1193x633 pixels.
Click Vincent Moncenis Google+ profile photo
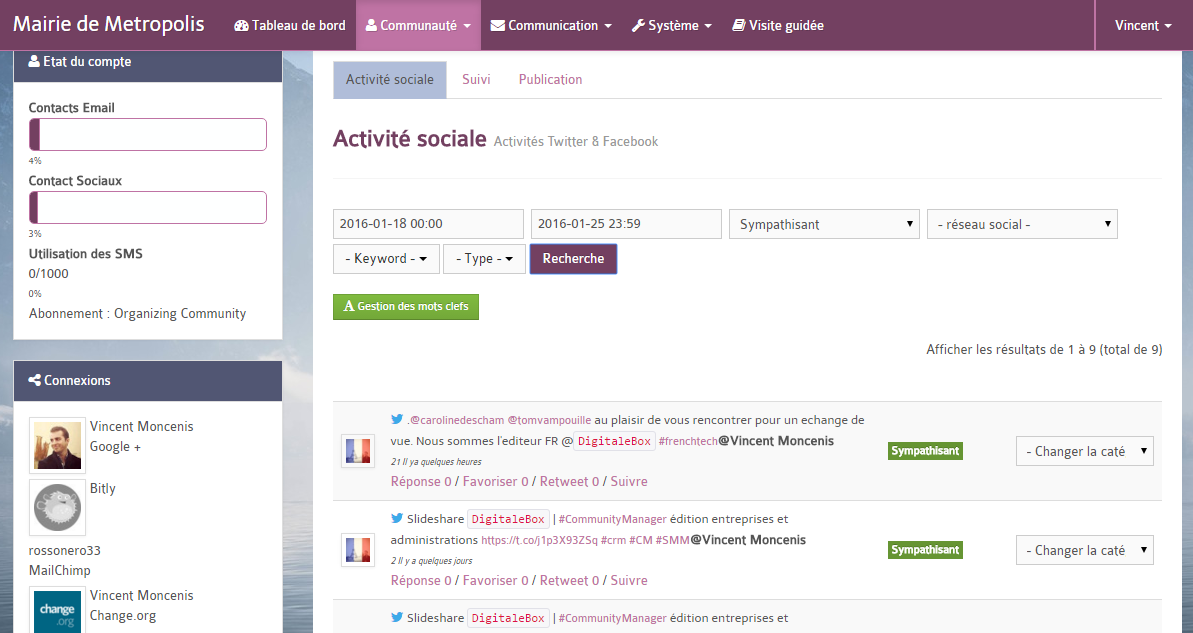tap(57, 445)
